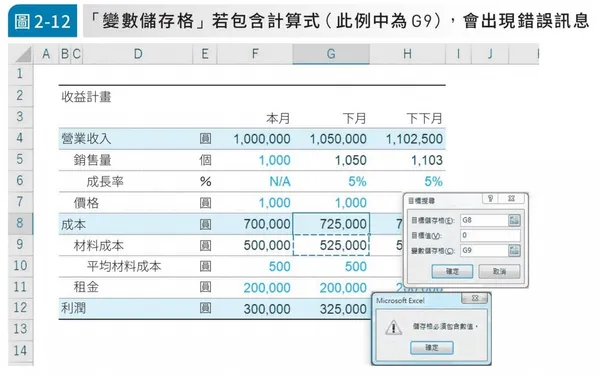Screen dimensions: 600x376
Task: Click the cell showing 500,000
Action: coord(267,245)
